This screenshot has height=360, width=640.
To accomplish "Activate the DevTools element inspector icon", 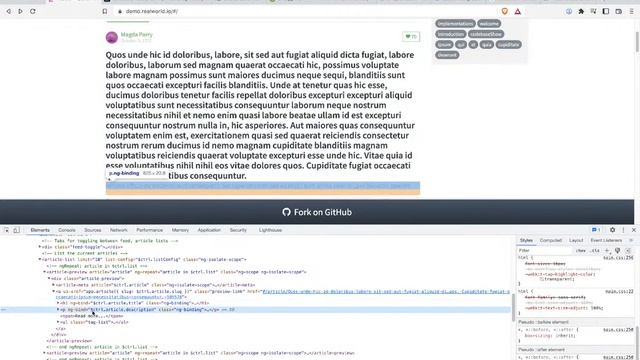I will coord(7,230).
